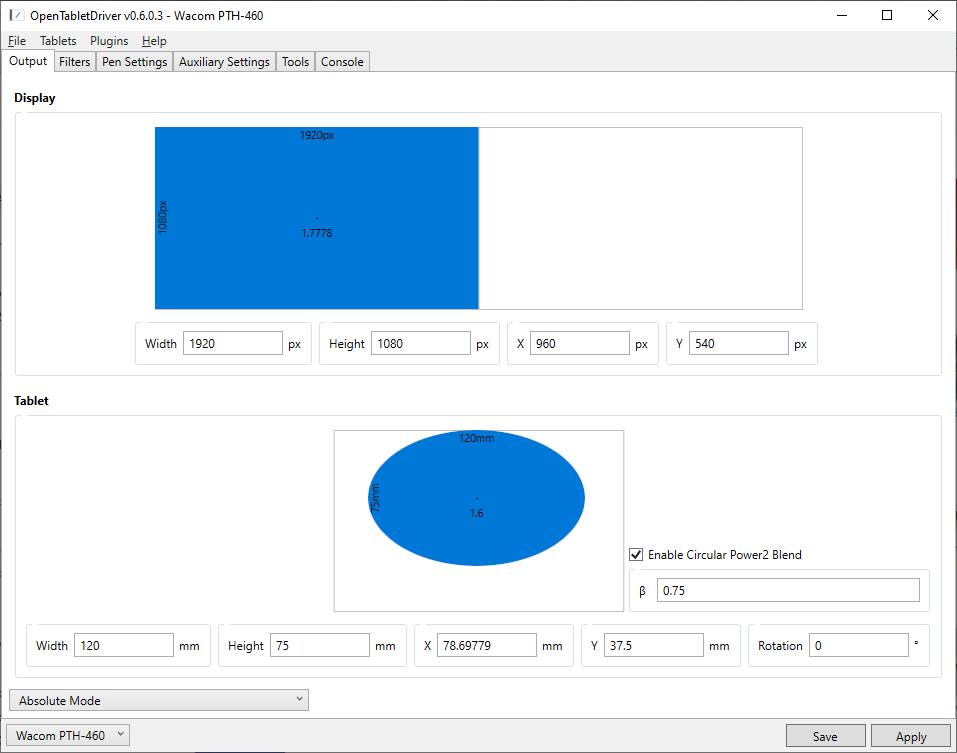
Task: Go to the Auxiliary Settings tab
Action: coord(224,62)
